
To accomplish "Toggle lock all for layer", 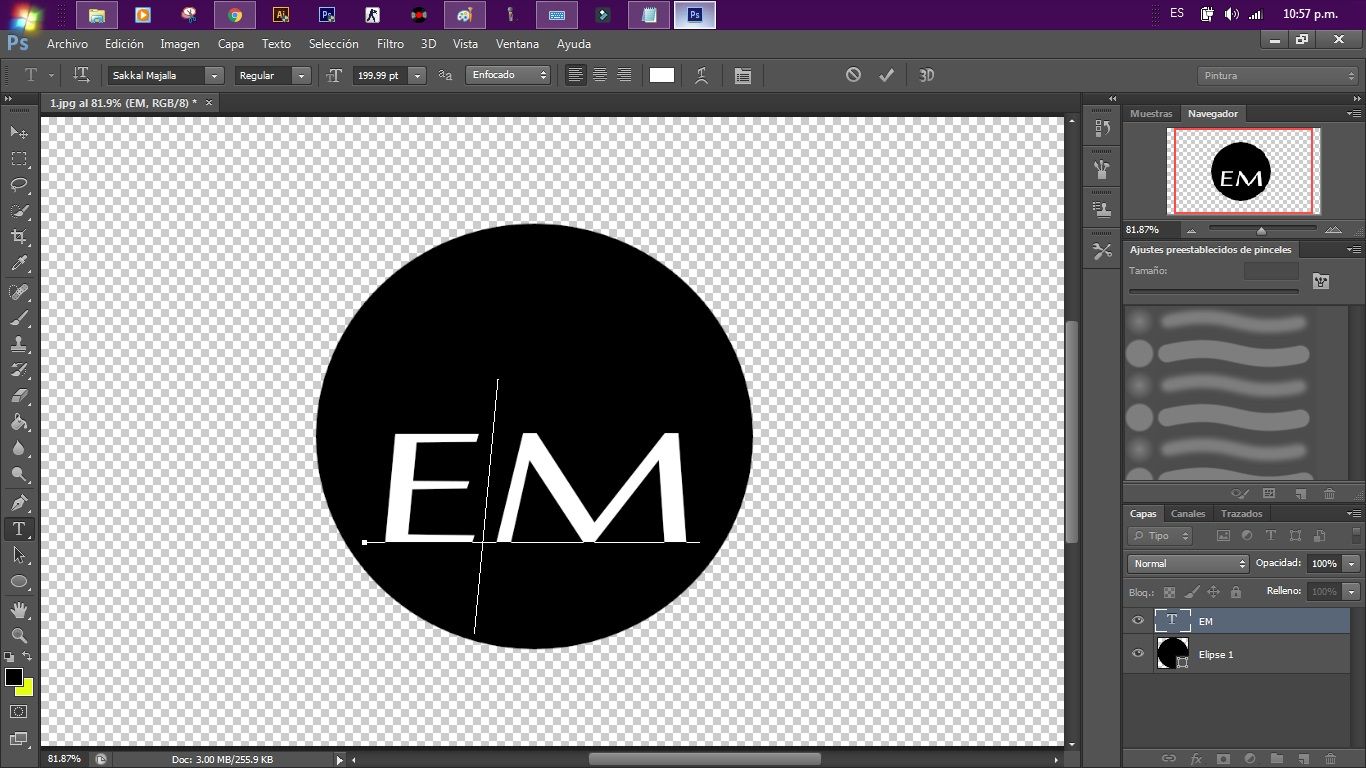I will (1235, 592).
